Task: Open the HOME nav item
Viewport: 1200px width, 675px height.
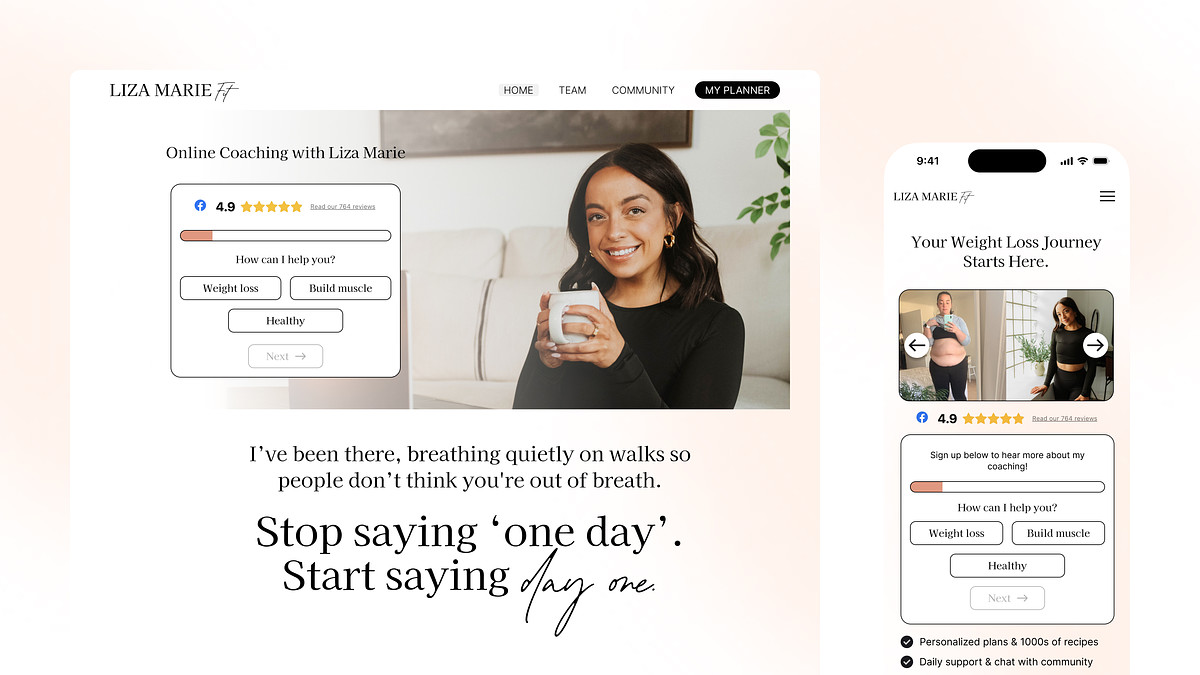Action: [518, 90]
